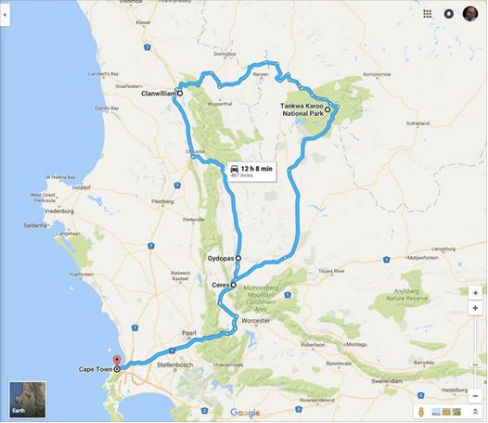Click the Ceres waypoint marker
The height and width of the screenshot is (423, 488).
click(x=234, y=285)
